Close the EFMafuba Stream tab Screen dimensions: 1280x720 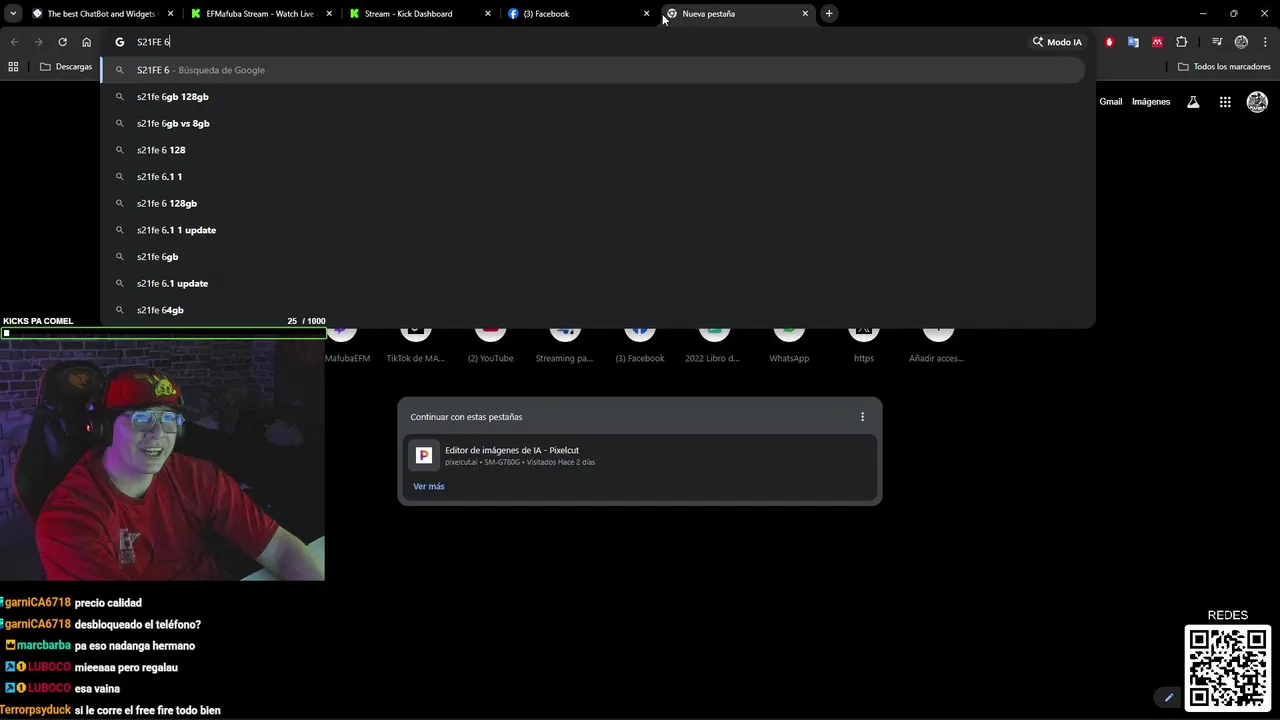(329, 14)
